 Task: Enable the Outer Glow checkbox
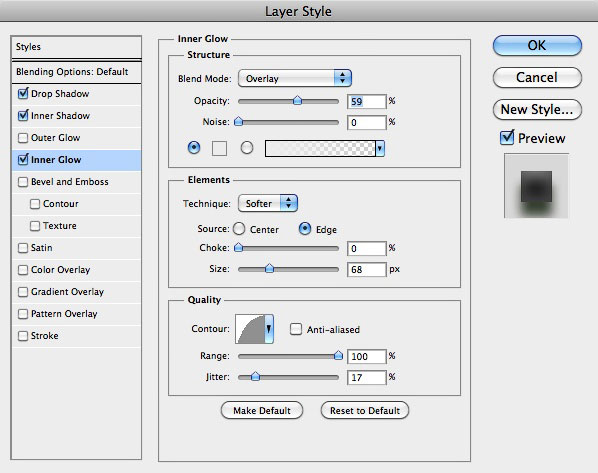click(x=23, y=138)
